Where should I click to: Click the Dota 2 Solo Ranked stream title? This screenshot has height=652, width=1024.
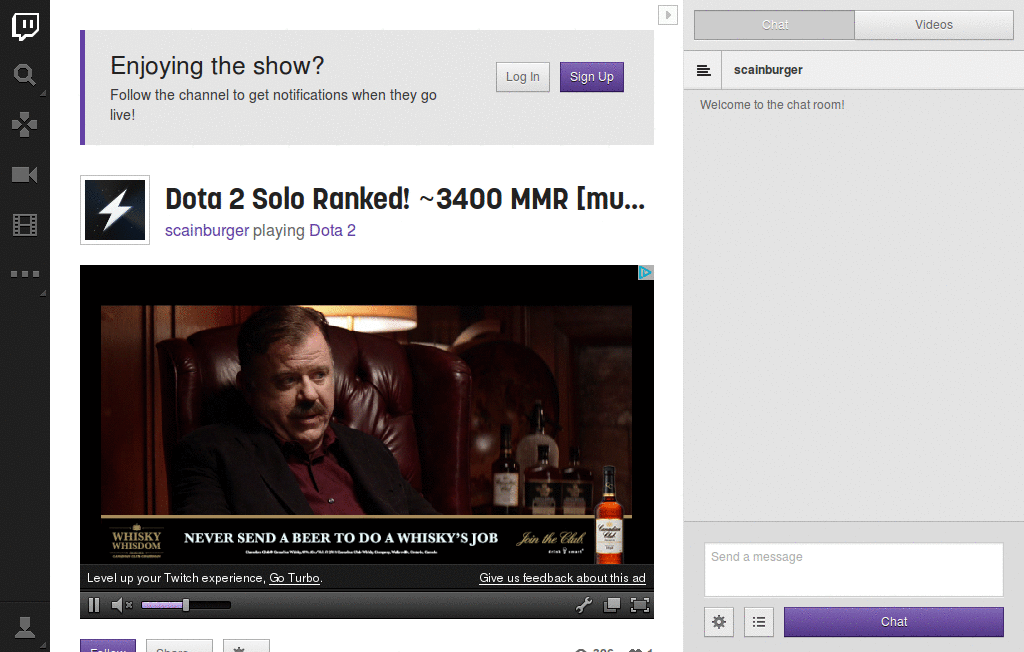[405, 199]
